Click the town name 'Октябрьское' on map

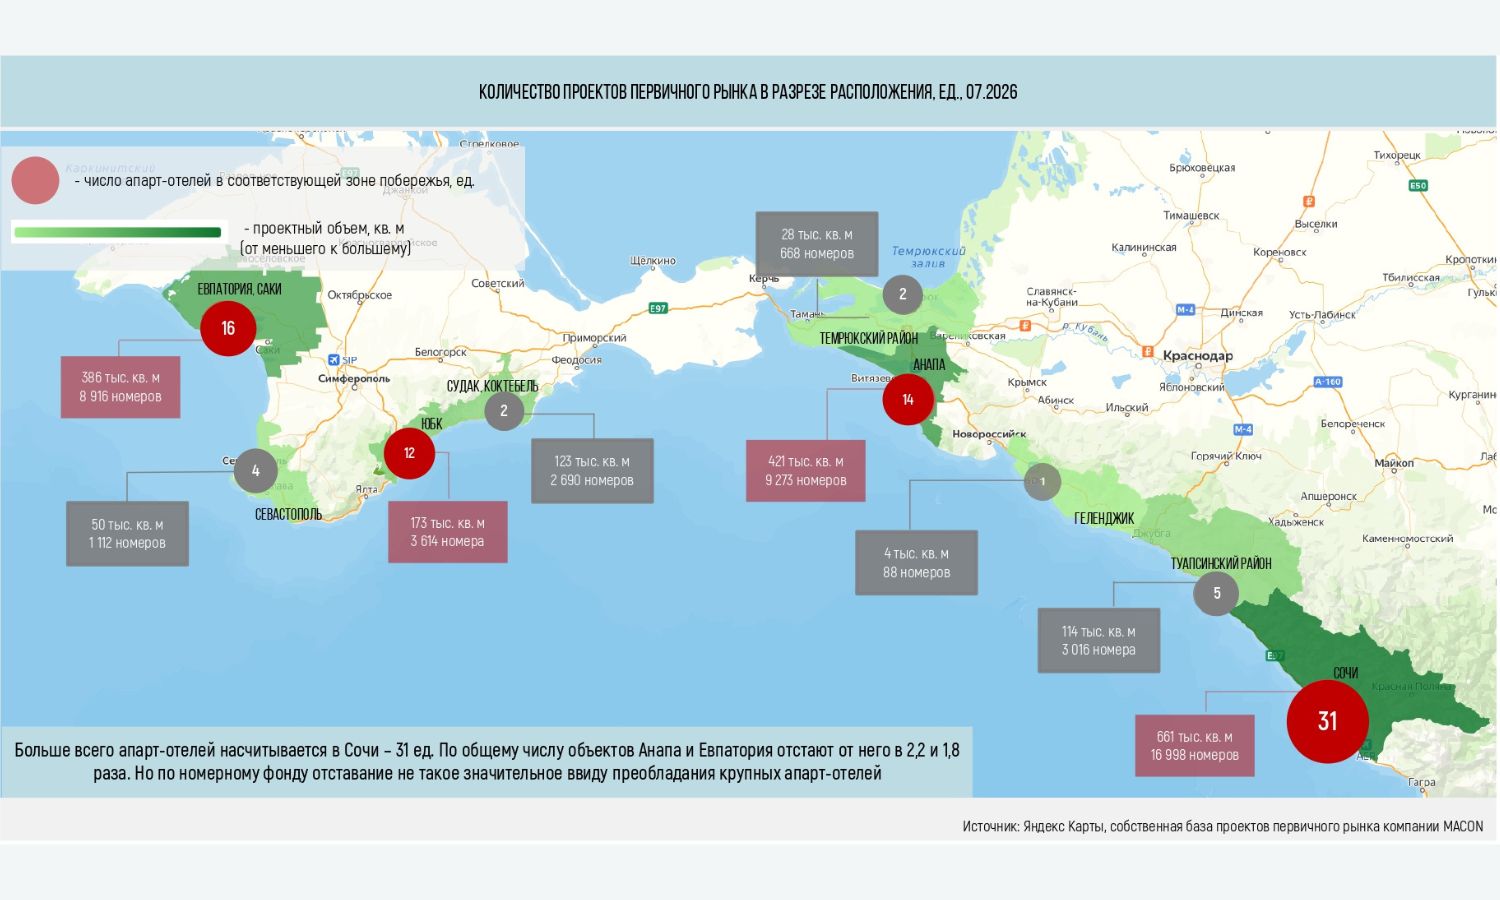360,295
